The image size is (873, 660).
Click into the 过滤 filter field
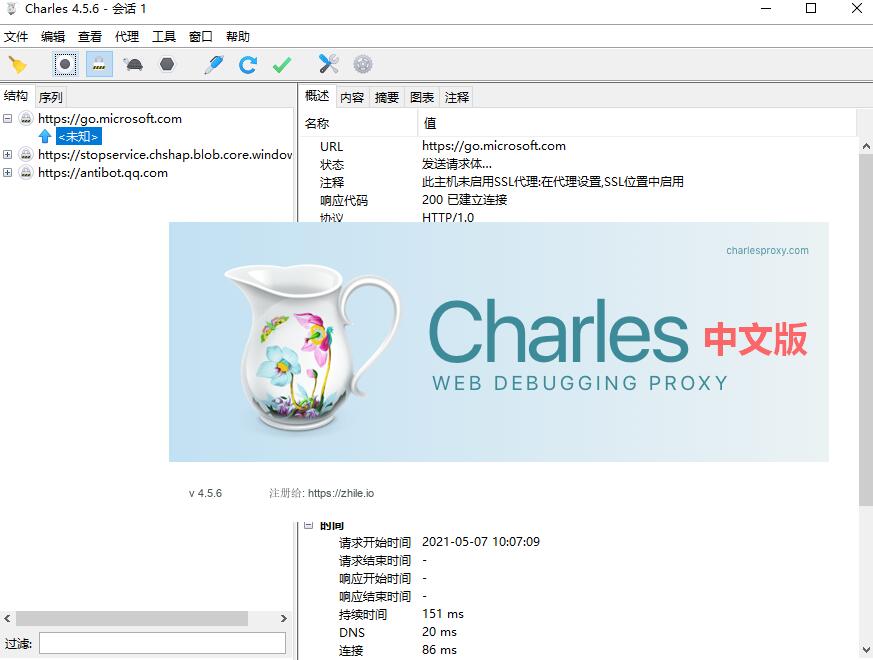point(162,643)
